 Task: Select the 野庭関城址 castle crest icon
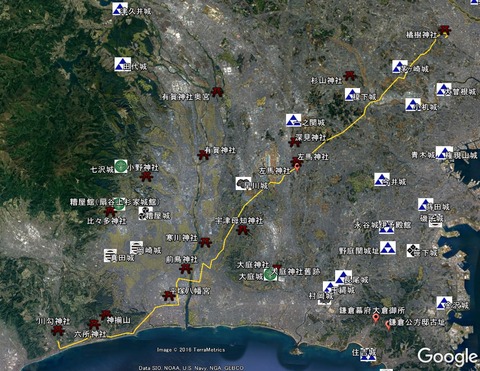(x=388, y=248)
